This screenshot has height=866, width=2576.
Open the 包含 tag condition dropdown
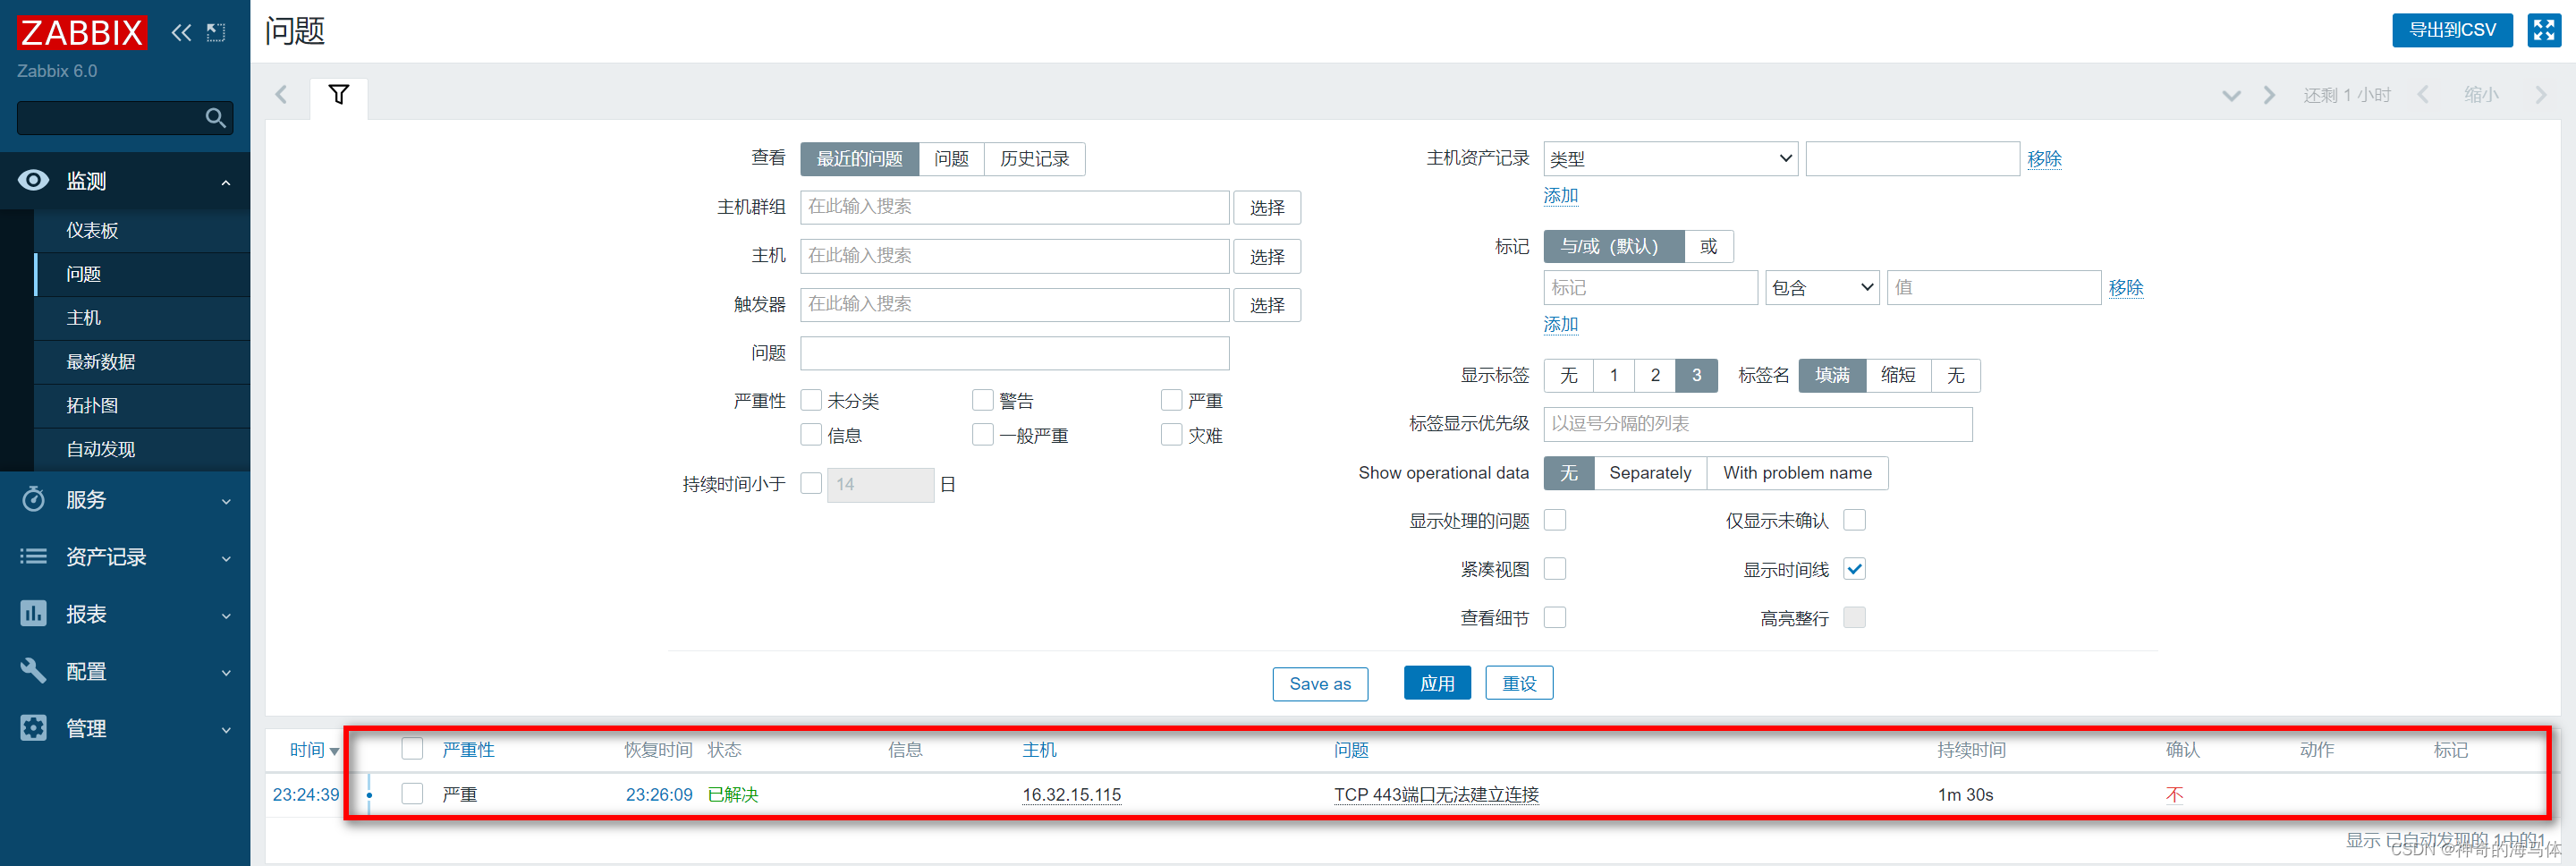coord(1821,287)
